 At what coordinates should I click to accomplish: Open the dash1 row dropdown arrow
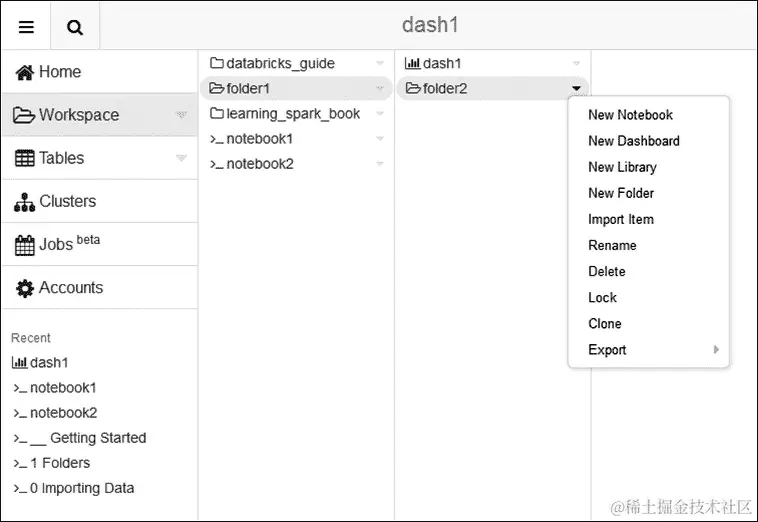pos(576,63)
